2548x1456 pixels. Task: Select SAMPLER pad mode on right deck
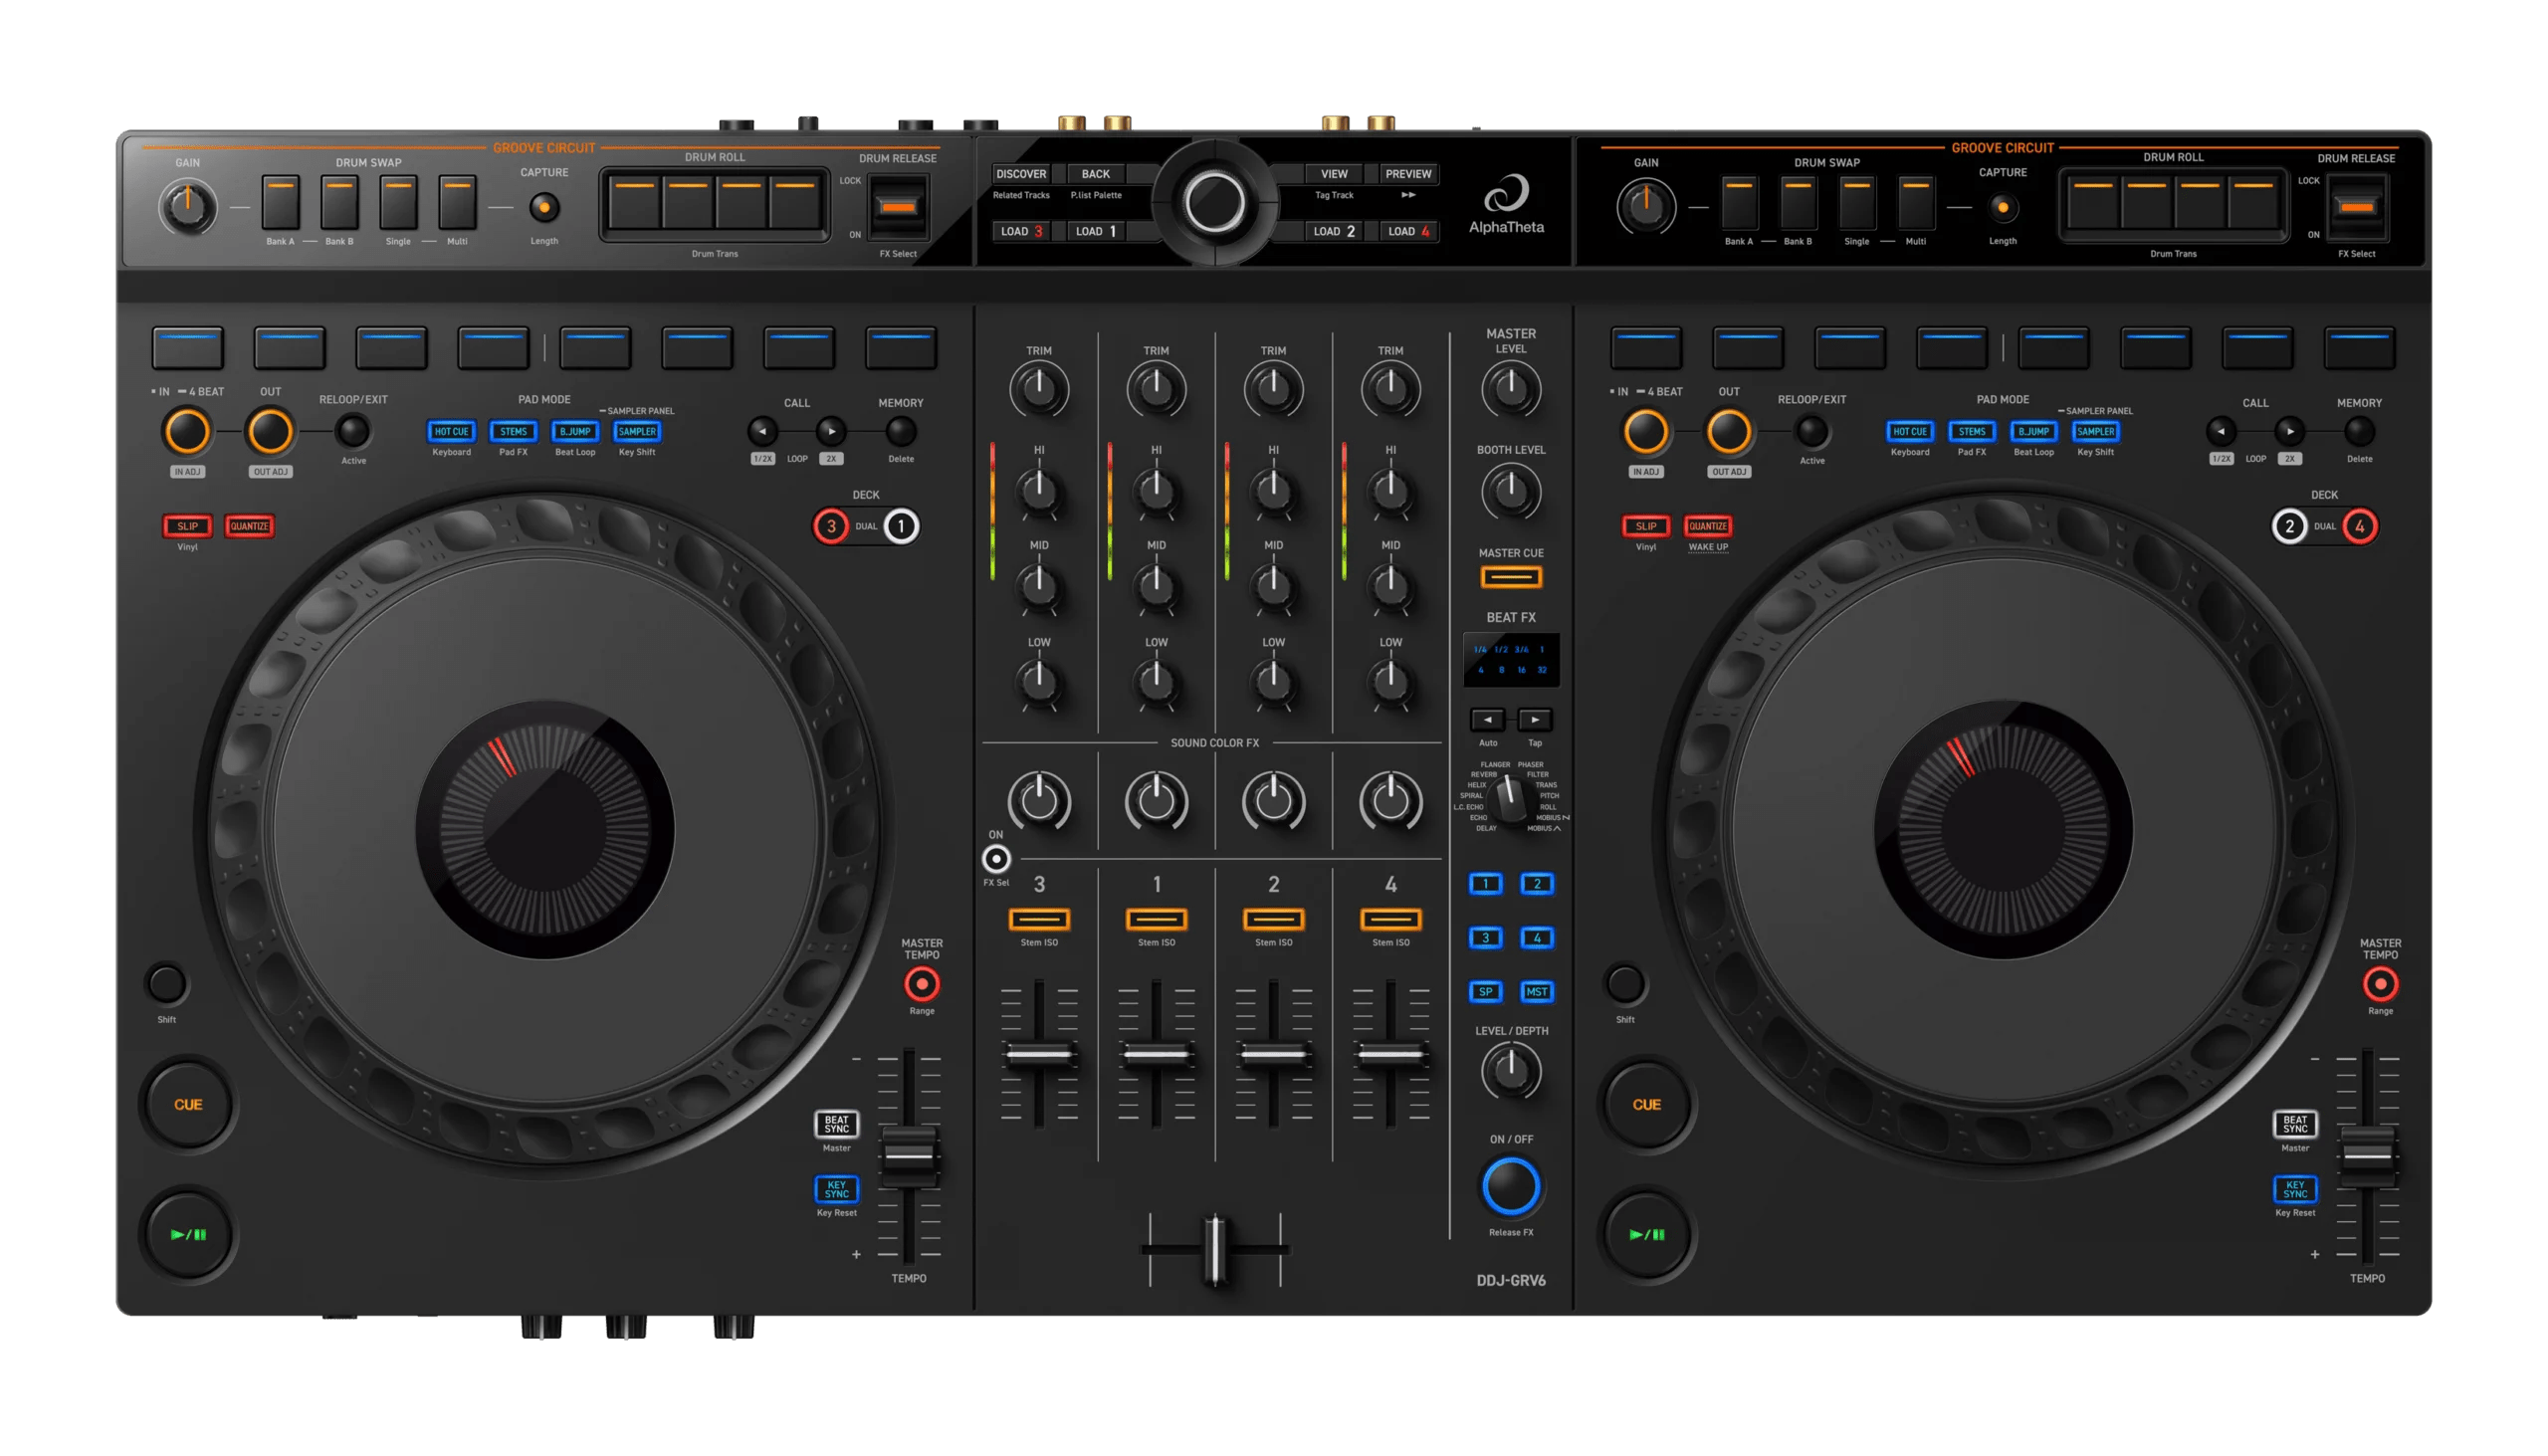(2095, 432)
